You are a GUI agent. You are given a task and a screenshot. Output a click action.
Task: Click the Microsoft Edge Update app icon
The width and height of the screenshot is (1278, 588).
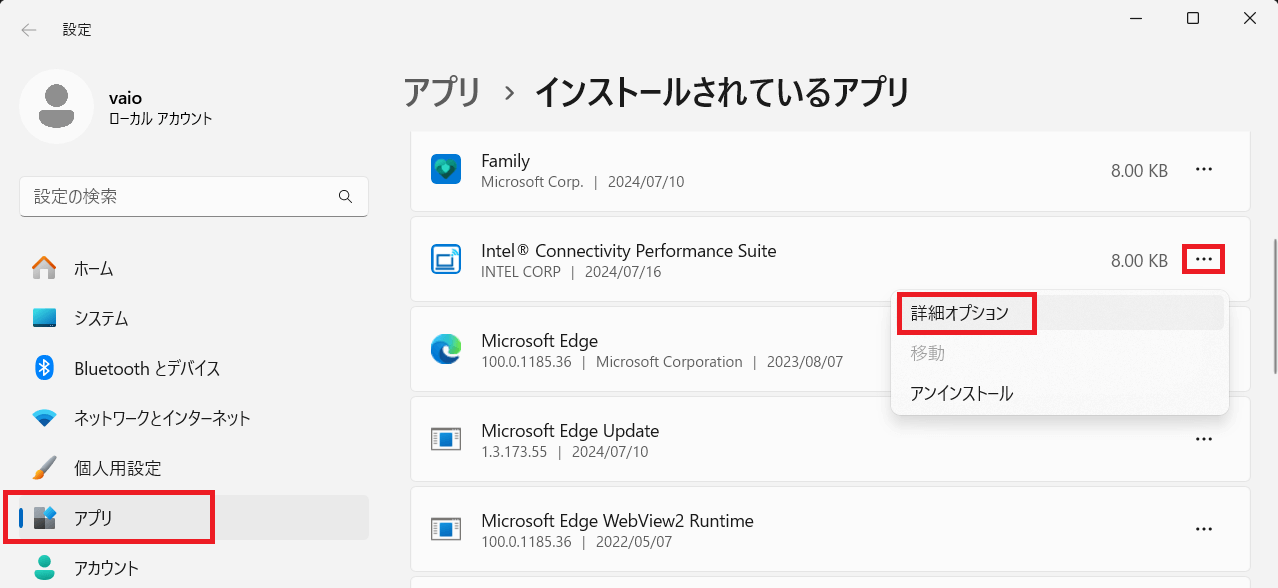pos(445,440)
